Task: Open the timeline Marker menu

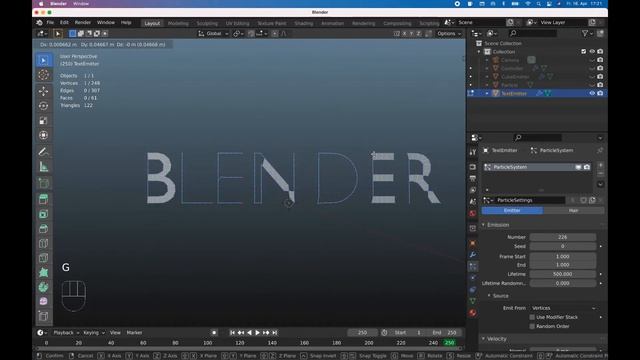Action: click(x=134, y=333)
